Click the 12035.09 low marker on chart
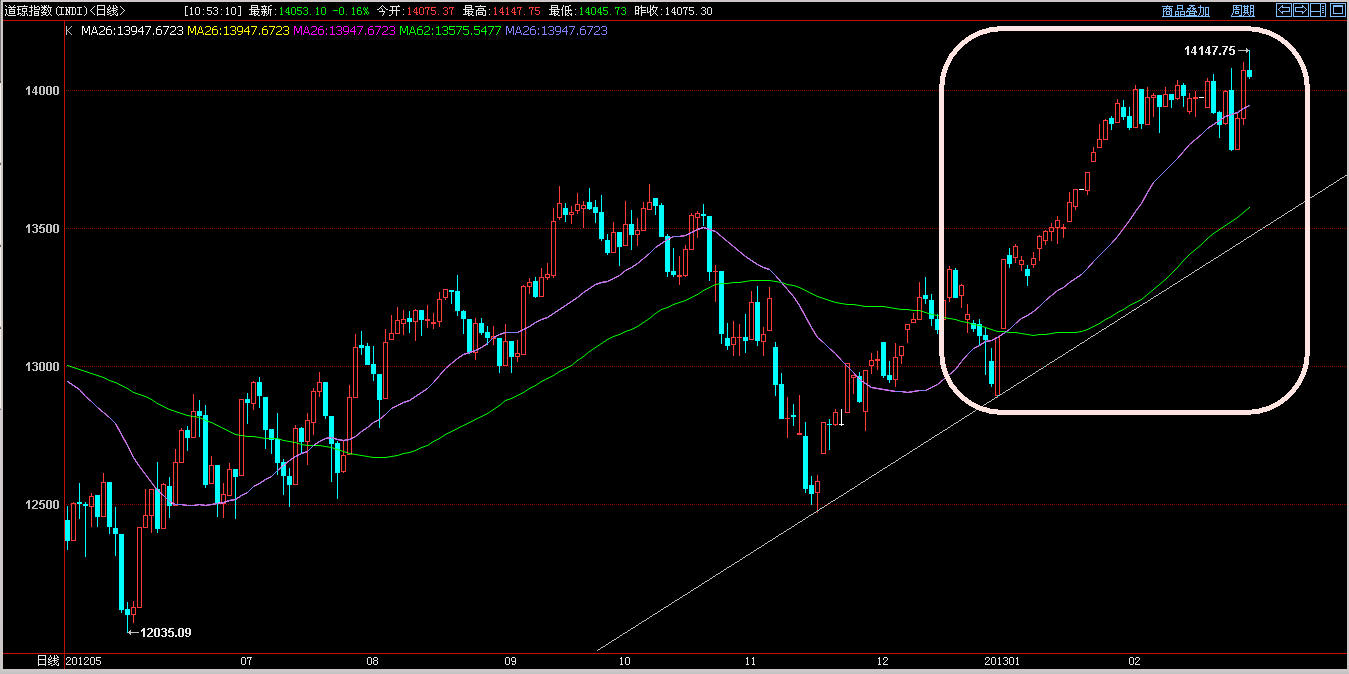Image resolution: width=1349 pixels, height=674 pixels. pos(165,632)
